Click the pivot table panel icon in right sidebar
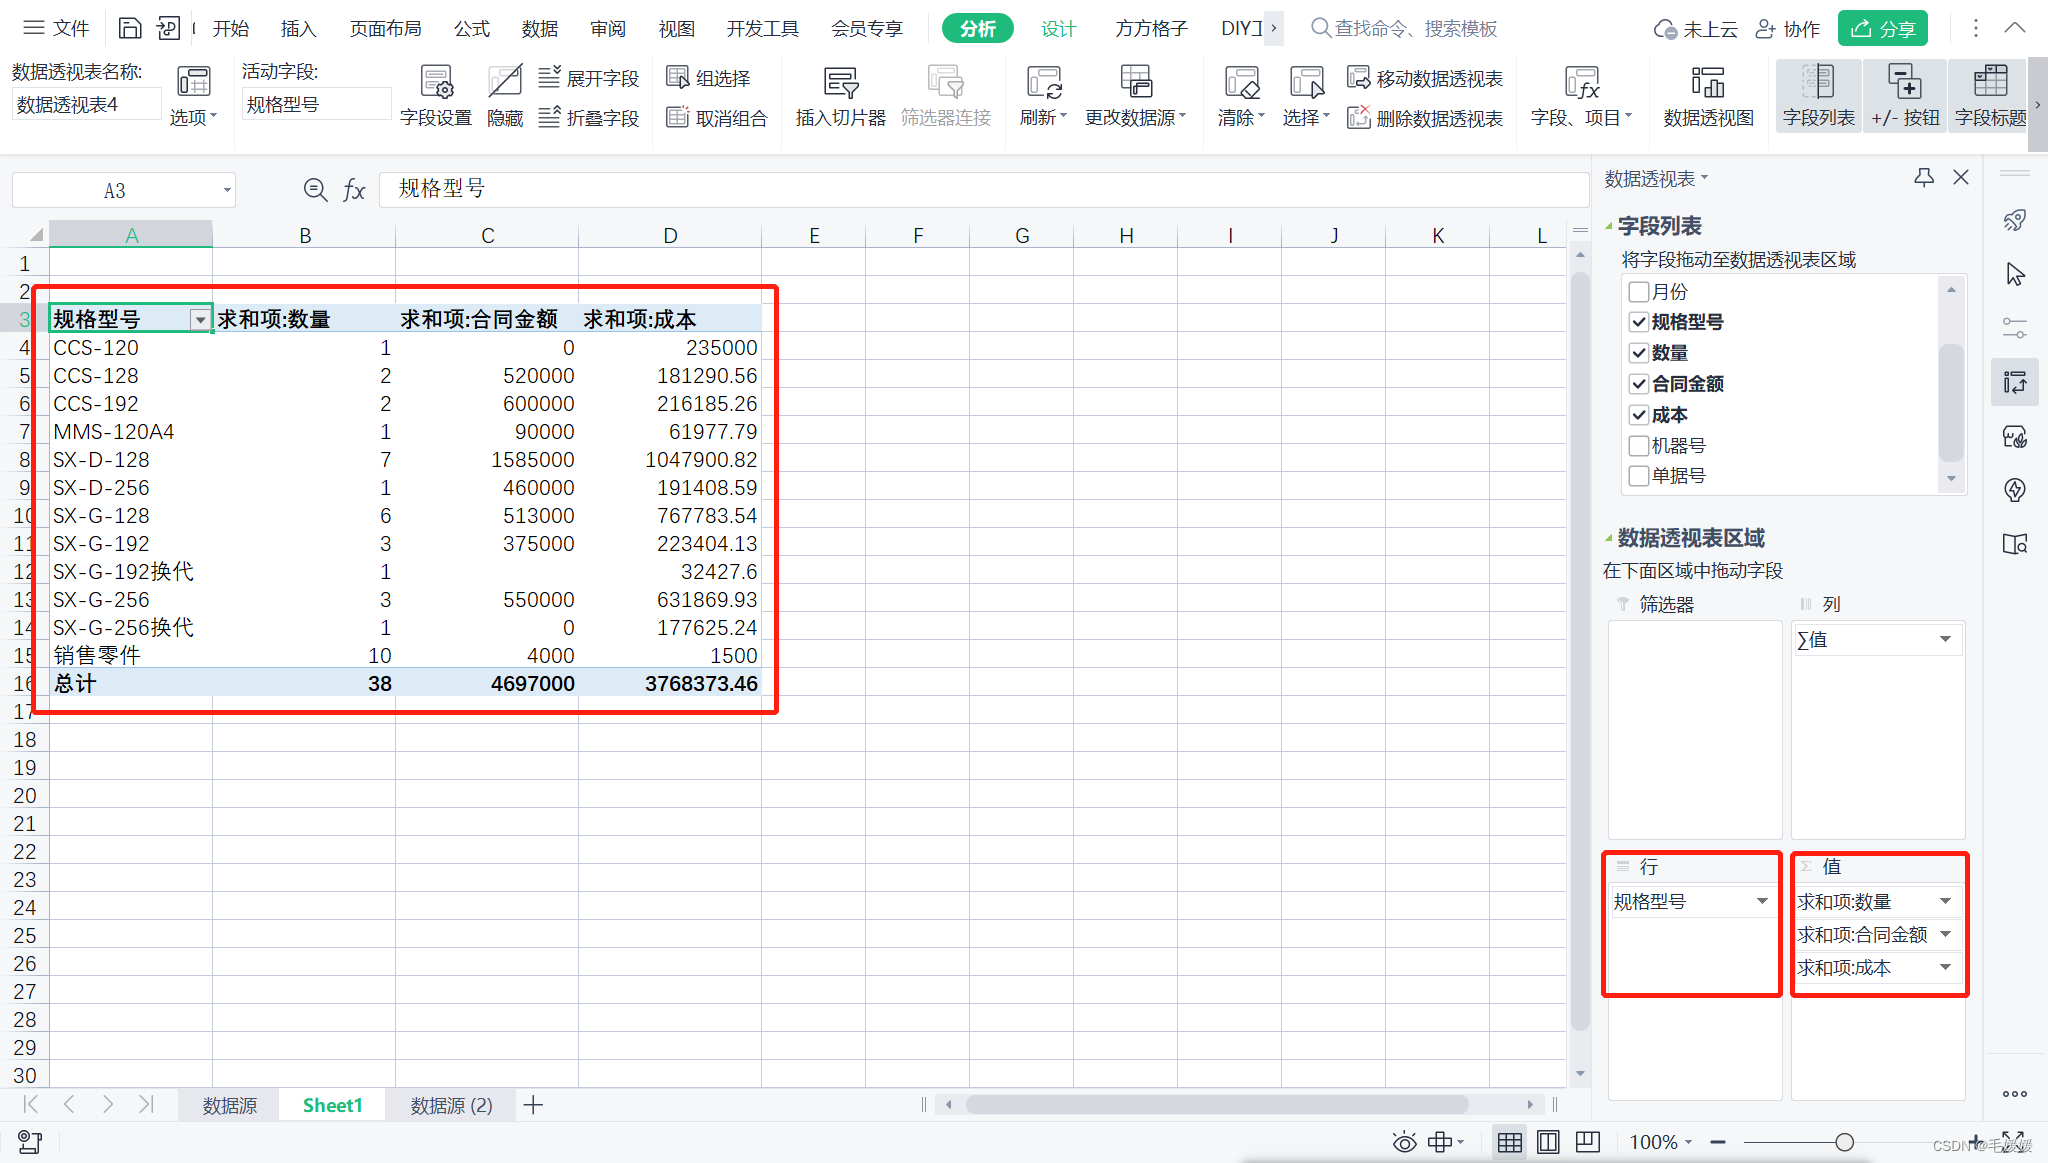Screen dimensions: 2048x1163 point(2015,382)
